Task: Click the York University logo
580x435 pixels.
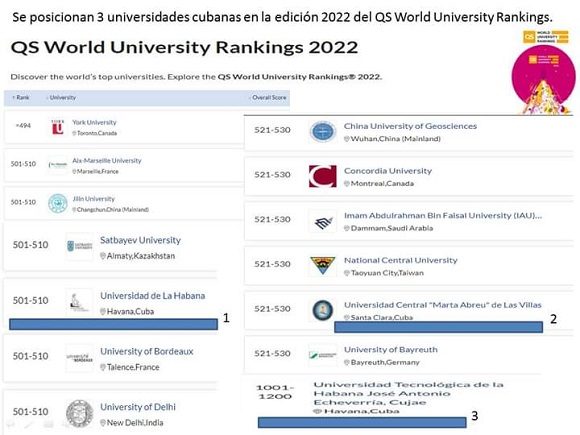Action: pos(58,127)
